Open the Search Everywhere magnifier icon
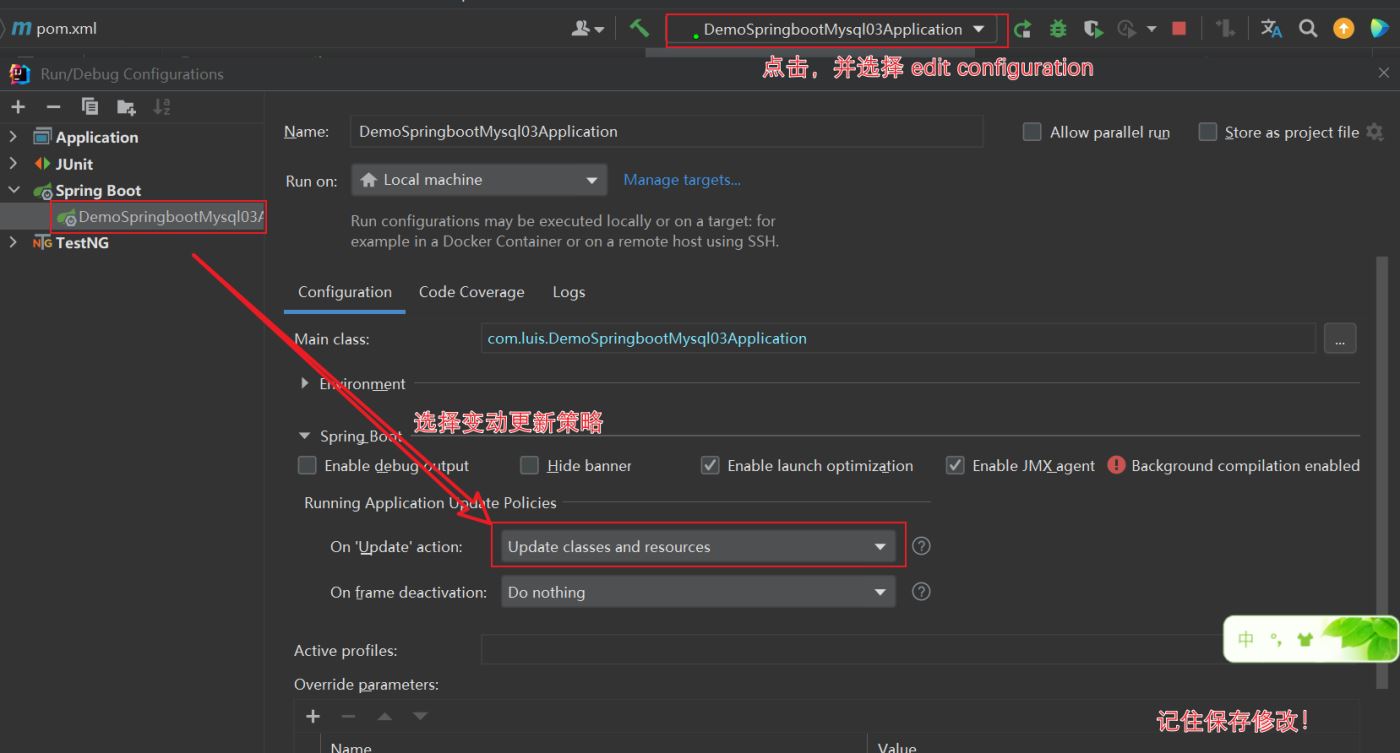The width and height of the screenshot is (1400, 753). point(1308,29)
